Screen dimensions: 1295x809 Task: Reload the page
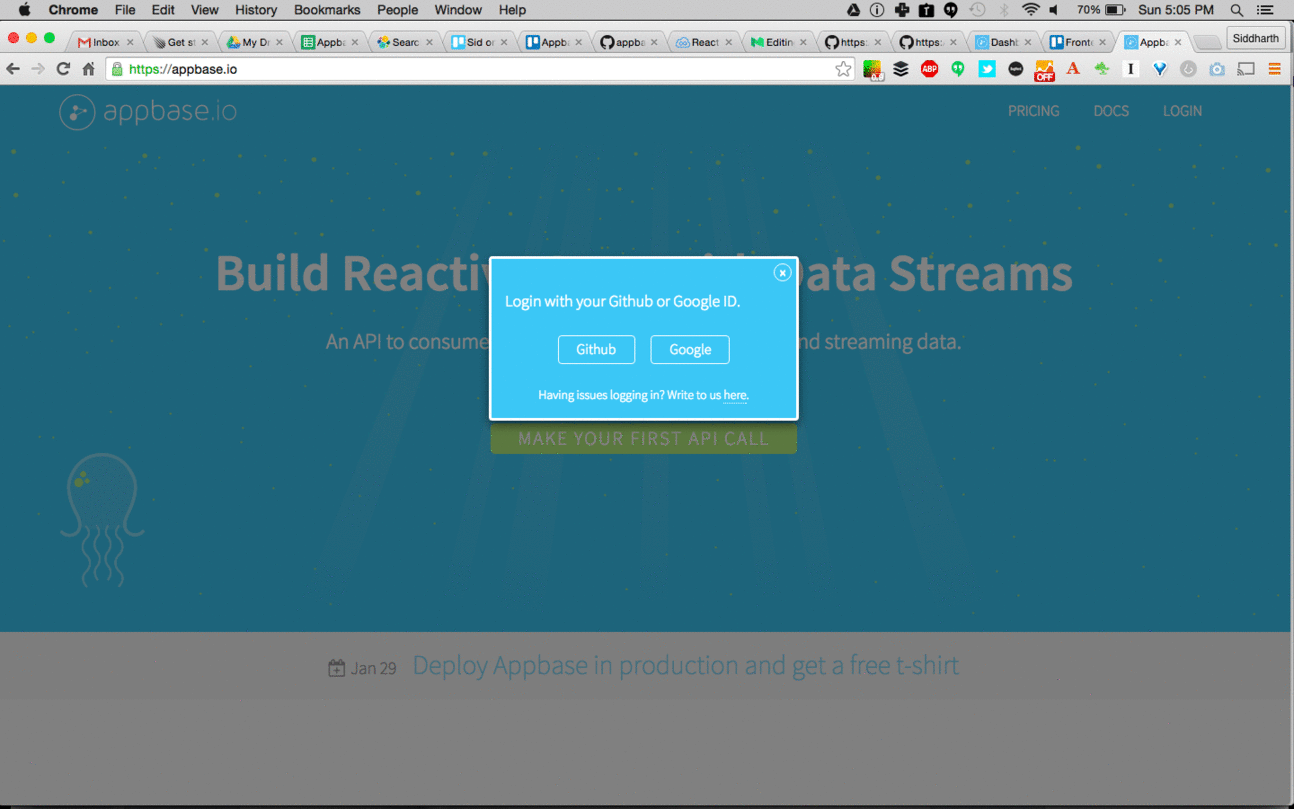(x=63, y=69)
